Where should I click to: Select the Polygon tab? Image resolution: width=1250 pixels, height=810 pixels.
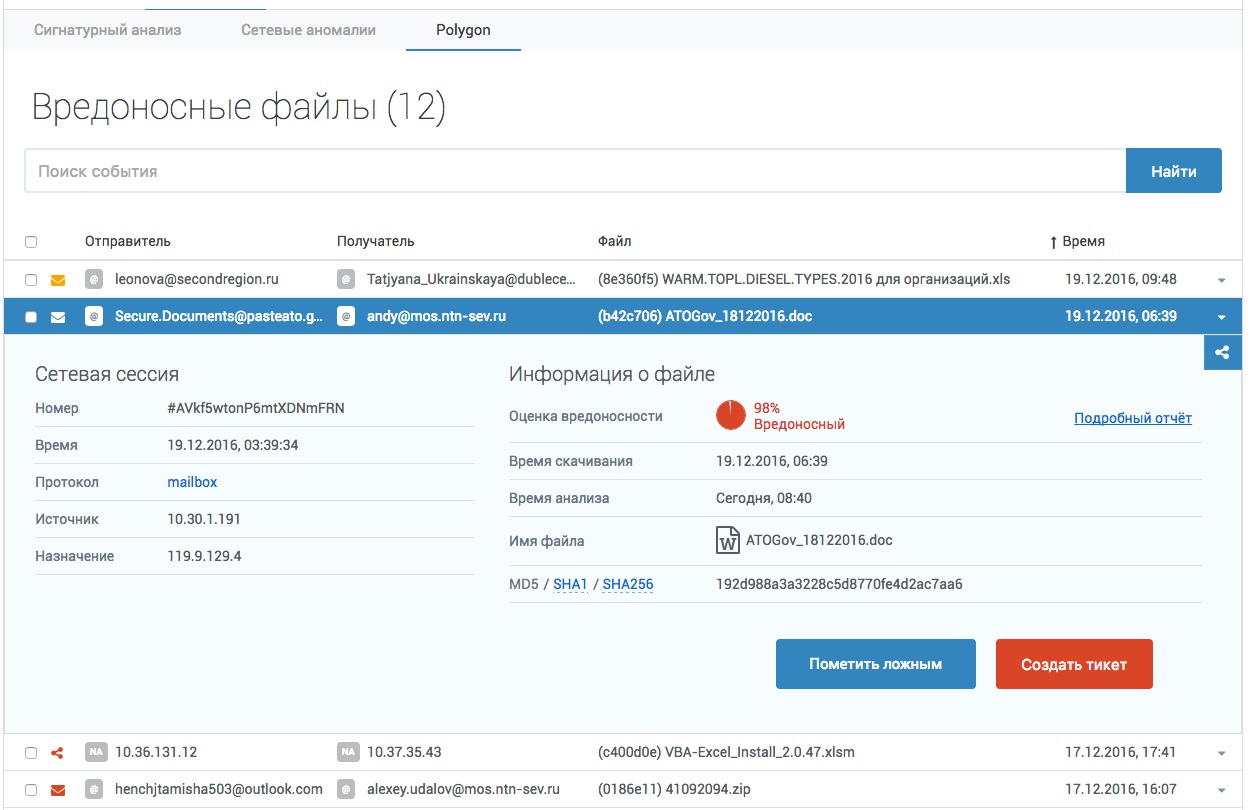pos(463,30)
